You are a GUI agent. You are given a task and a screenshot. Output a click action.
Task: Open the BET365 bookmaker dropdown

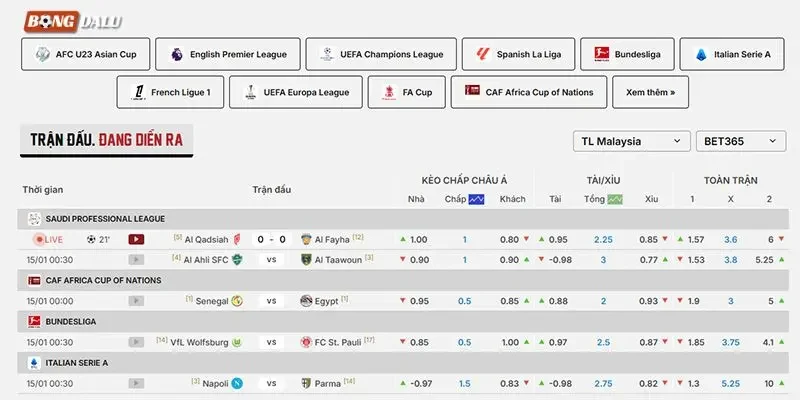741,141
